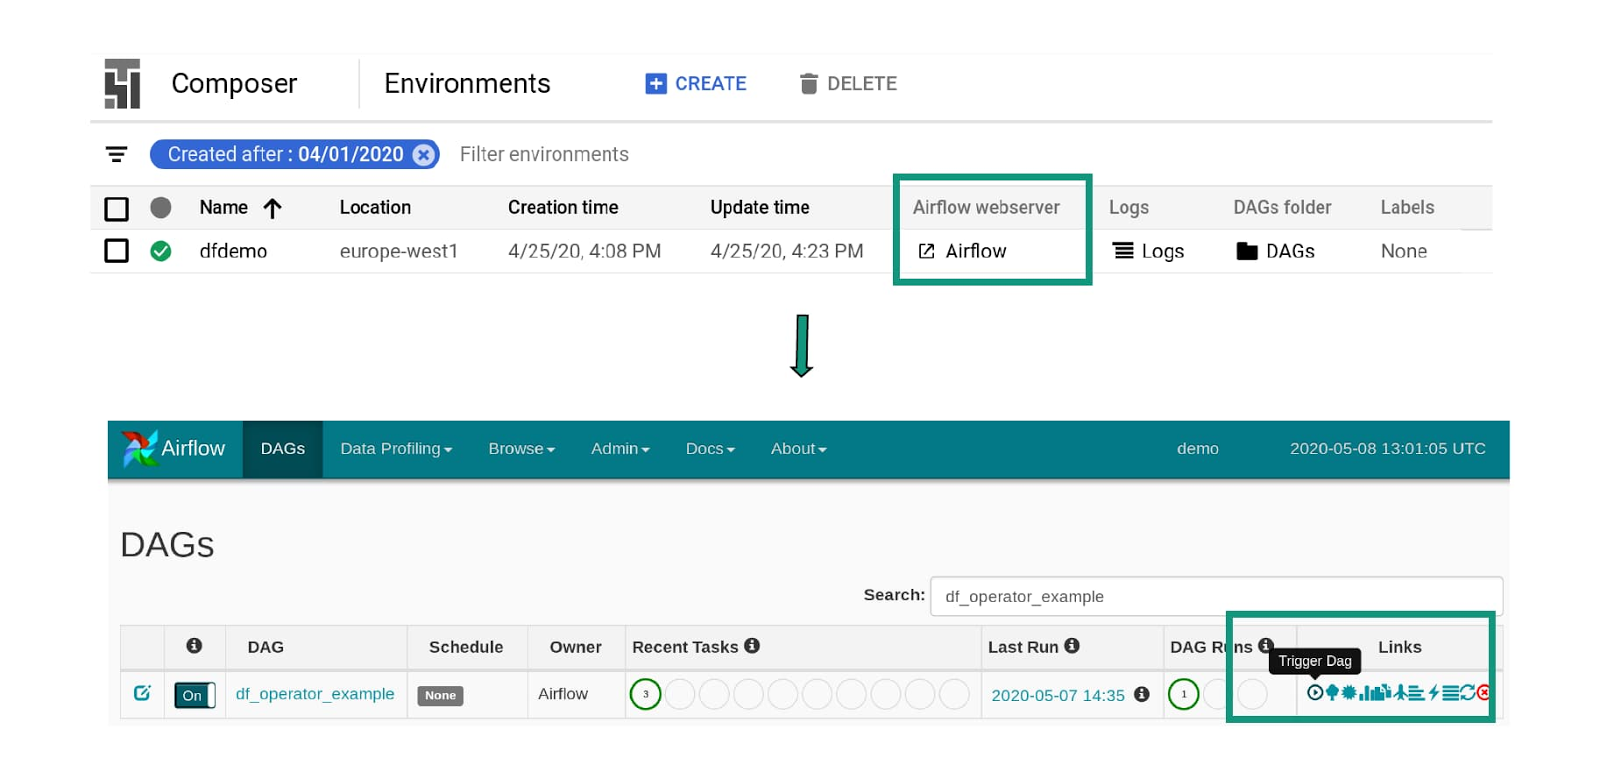Screen dimensions: 1600x779
Task: Click the Labels column header
Action: [x=1407, y=207]
